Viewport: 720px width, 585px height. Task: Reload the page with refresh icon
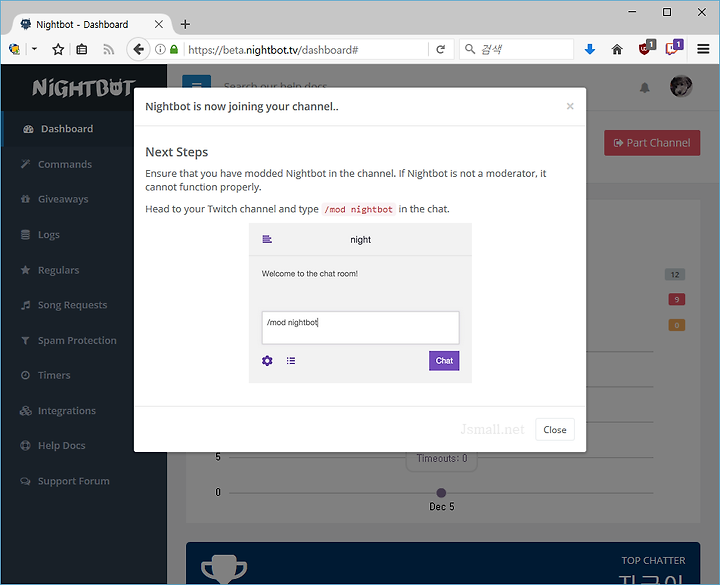coord(440,49)
